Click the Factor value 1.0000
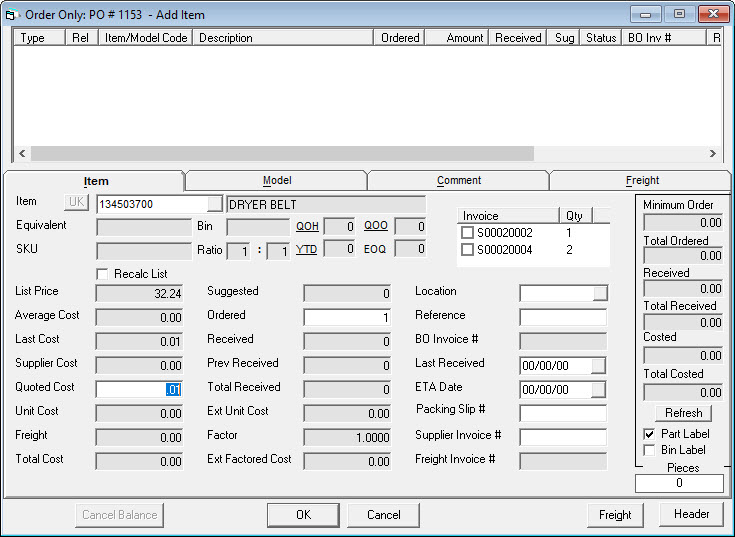The height and width of the screenshot is (537, 735). (347, 437)
